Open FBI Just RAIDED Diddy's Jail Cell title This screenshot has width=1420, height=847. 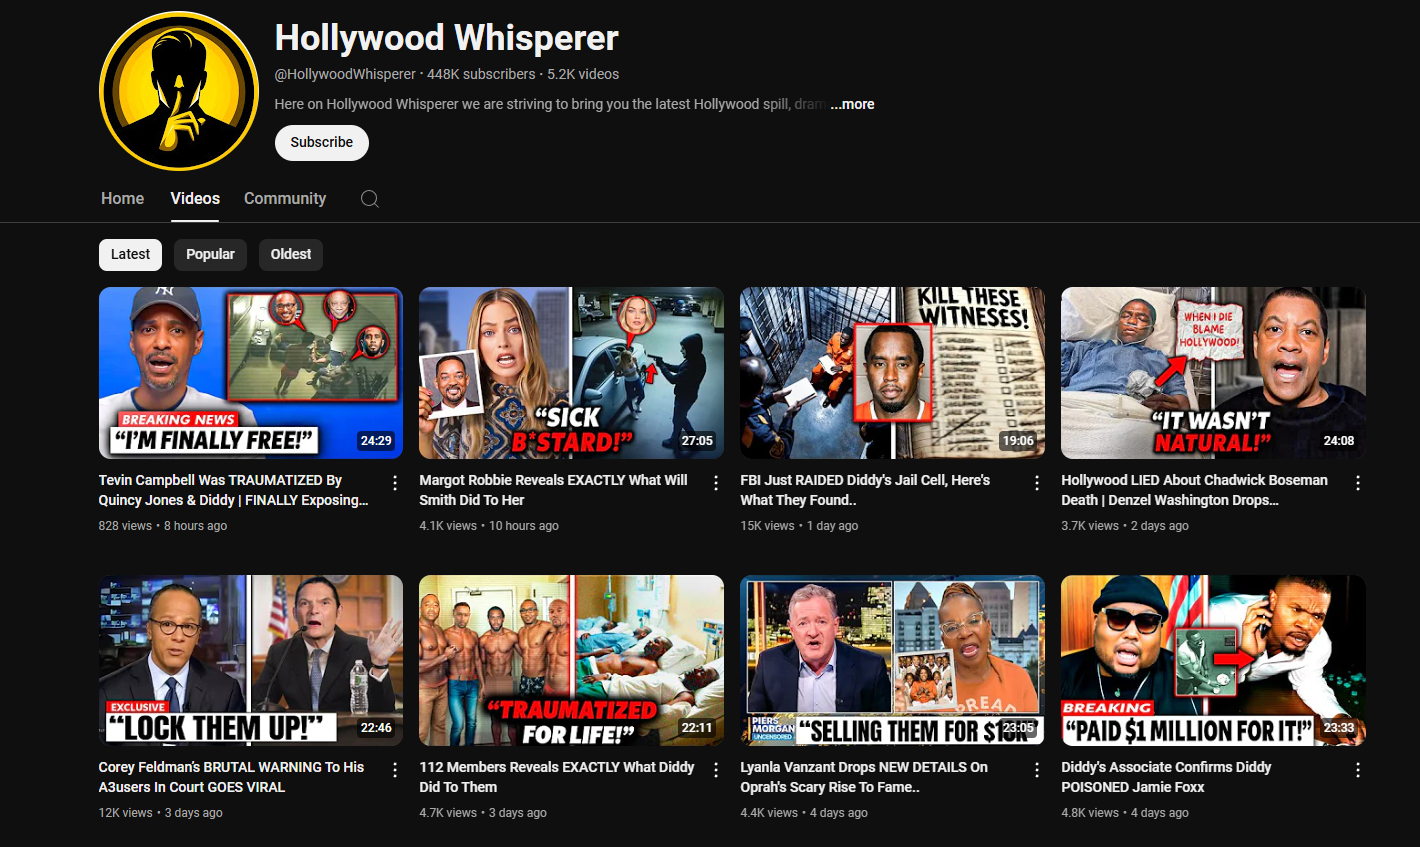(865, 490)
